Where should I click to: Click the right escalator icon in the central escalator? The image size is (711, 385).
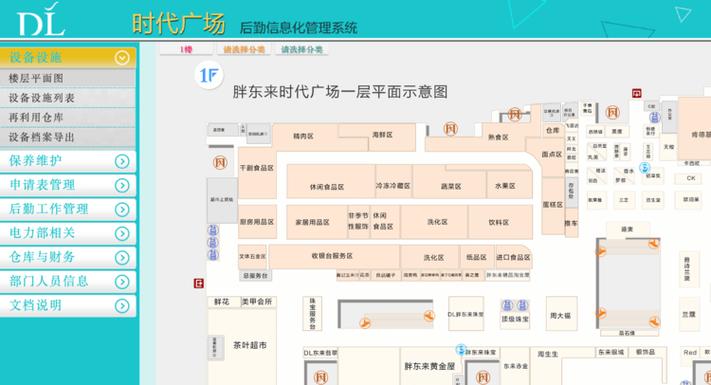pyautogui.click(x=429, y=316)
